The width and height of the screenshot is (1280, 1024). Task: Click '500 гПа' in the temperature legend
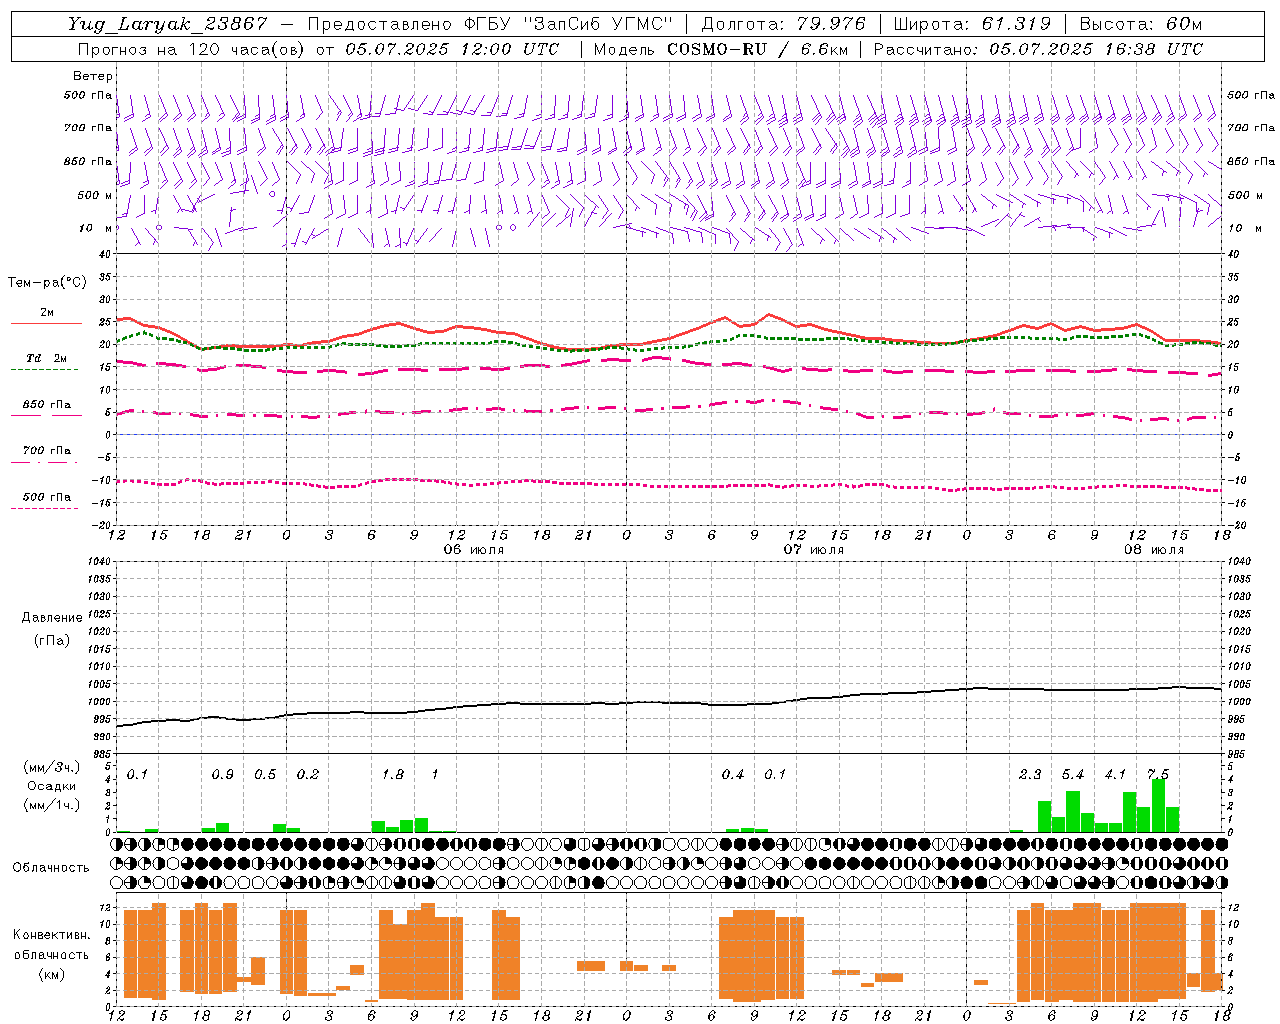[47, 497]
